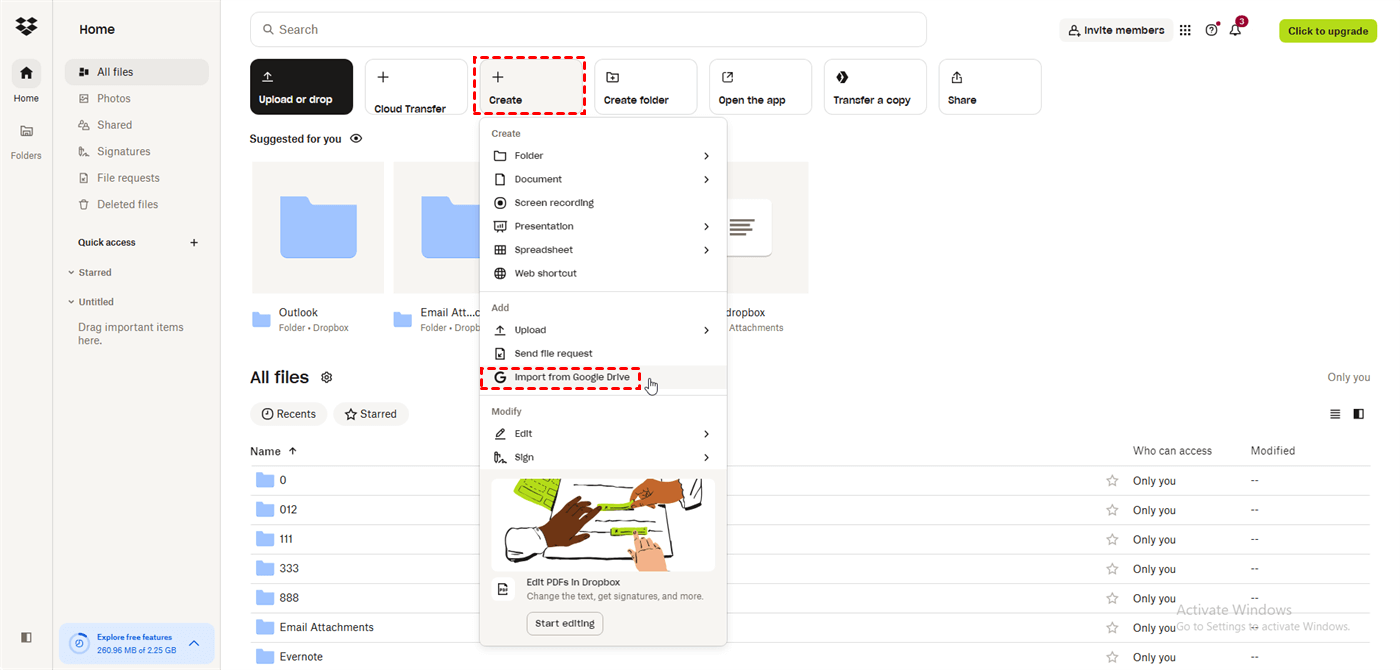This screenshot has height=670, width=1400.
Task: Expand the Edit submenu arrow
Action: (706, 434)
